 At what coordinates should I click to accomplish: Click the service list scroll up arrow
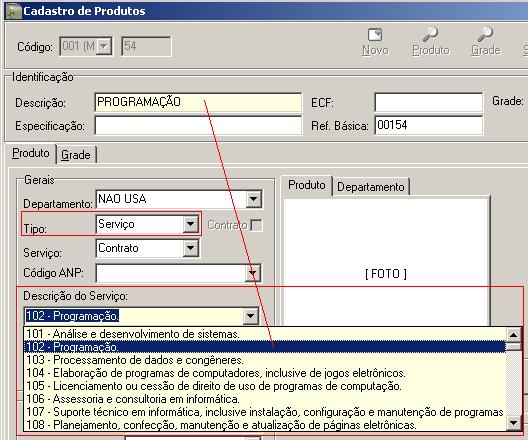(514, 335)
